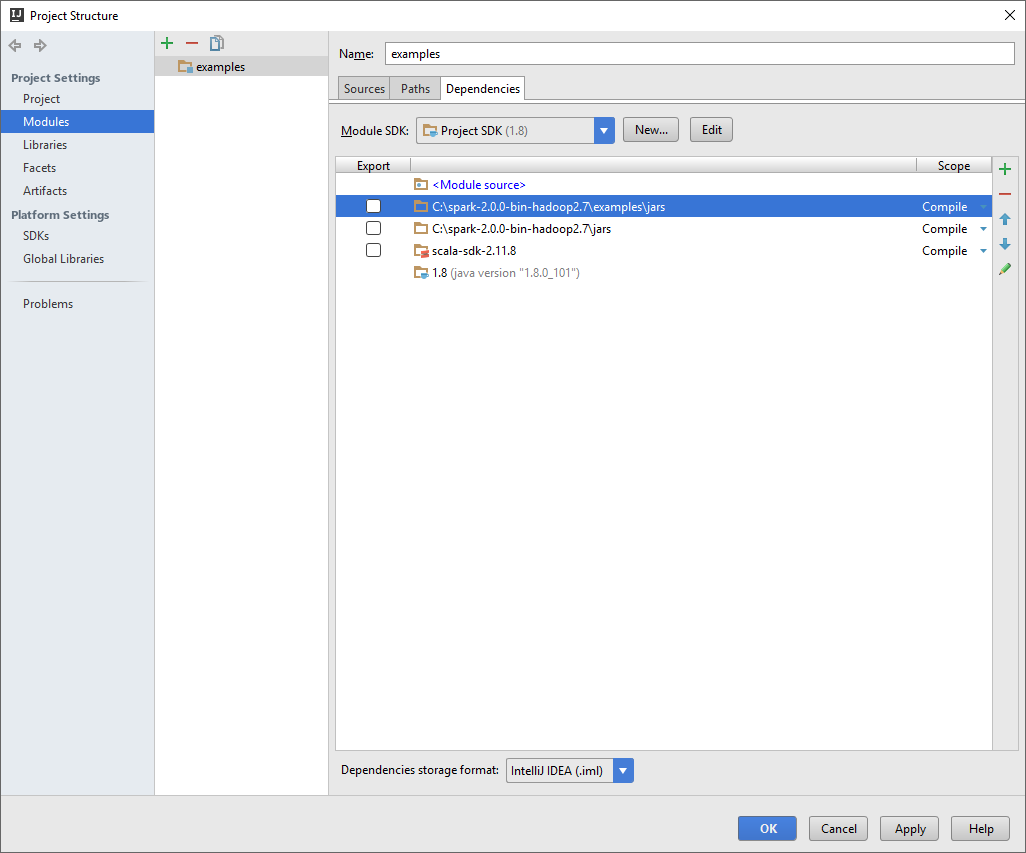Close the Project Structure dialog
1026x853 pixels.
pyautogui.click(x=1010, y=15)
